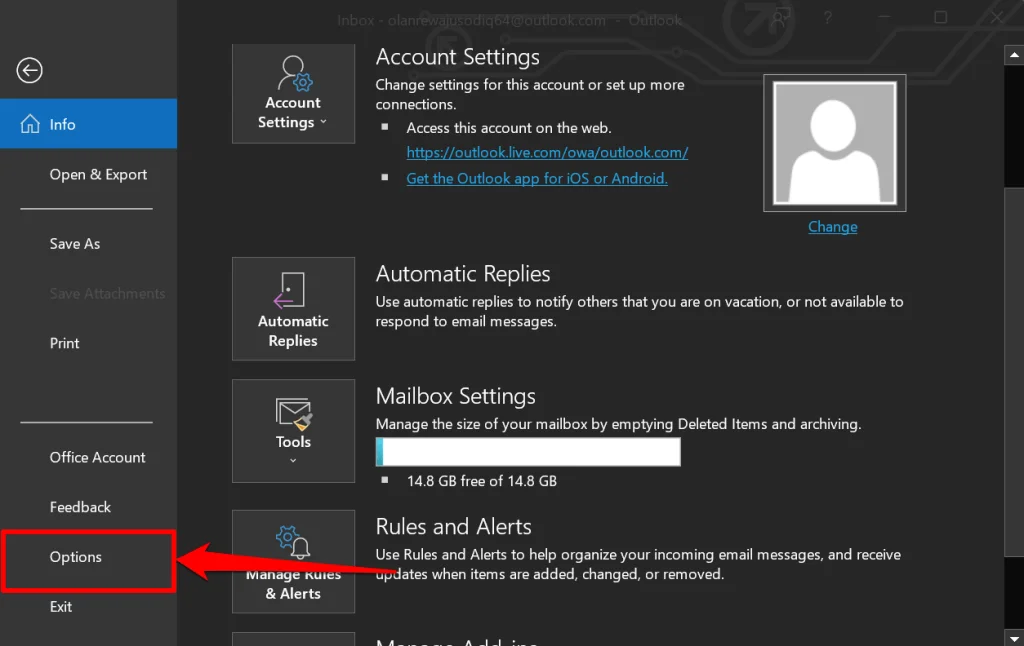Click the Account Settings person-gear icon
The height and width of the screenshot is (646, 1024).
[x=295, y=73]
